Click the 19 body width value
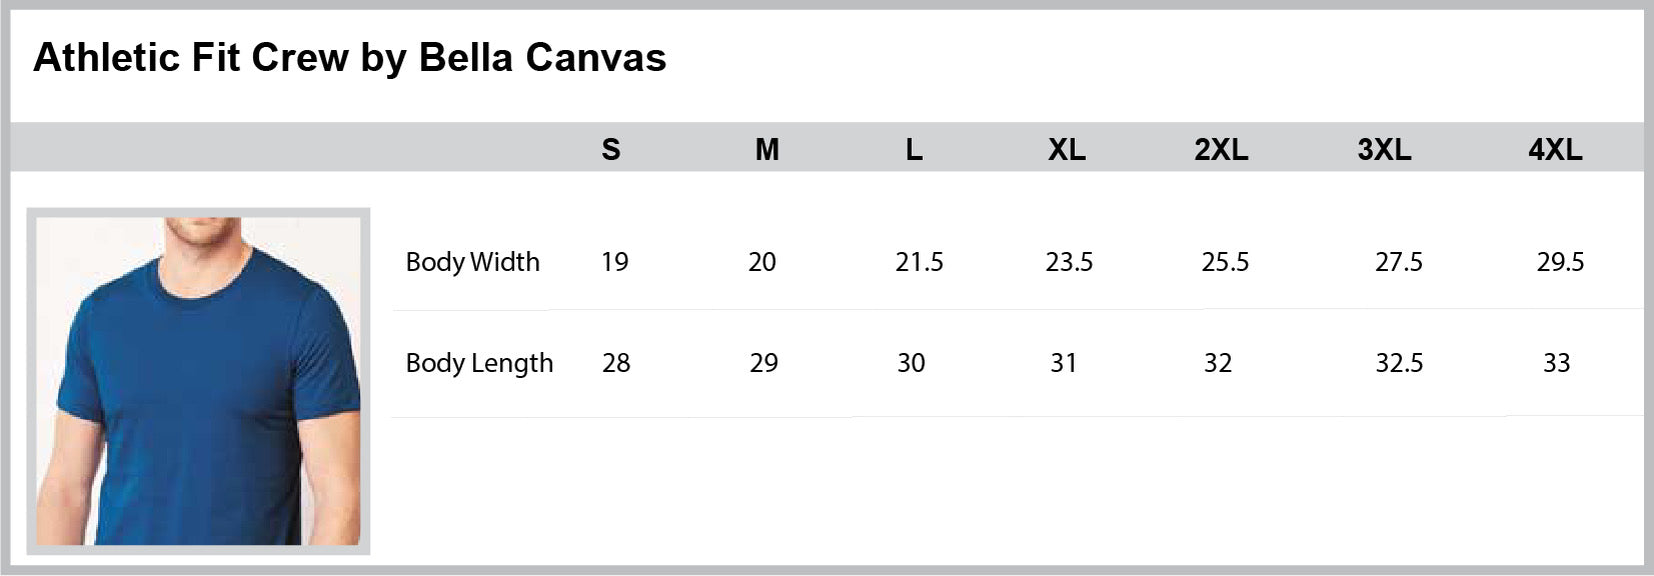Image resolution: width=1654 pixels, height=576 pixels. coord(615,262)
